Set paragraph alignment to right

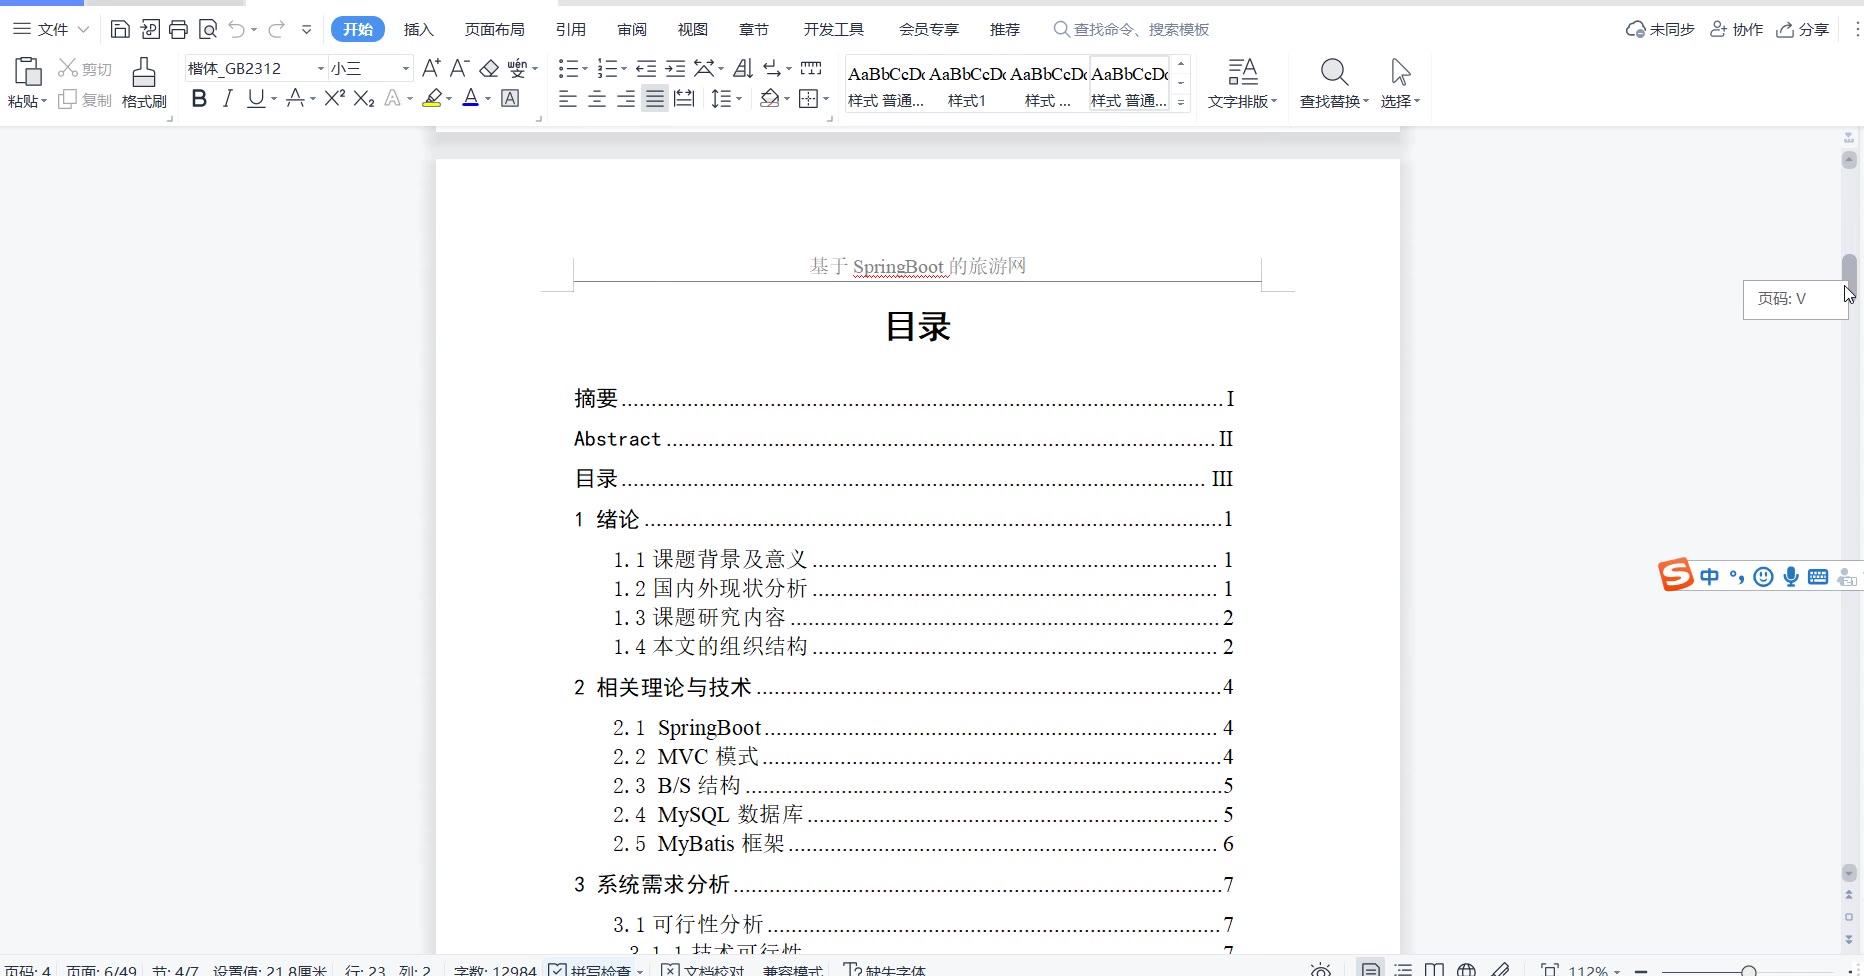pyautogui.click(x=626, y=98)
